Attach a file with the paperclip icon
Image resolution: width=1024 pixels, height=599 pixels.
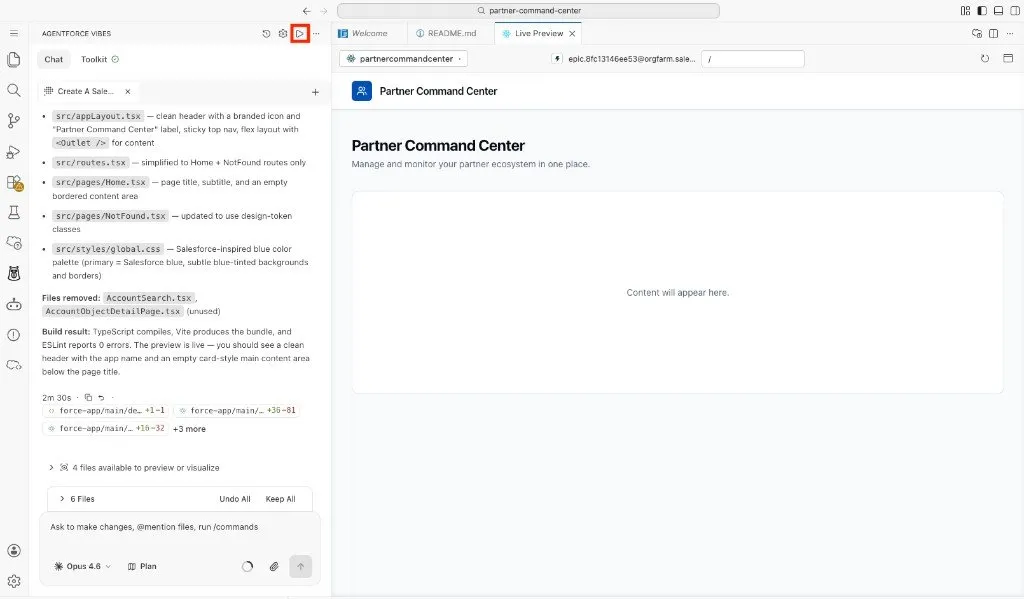pos(274,566)
